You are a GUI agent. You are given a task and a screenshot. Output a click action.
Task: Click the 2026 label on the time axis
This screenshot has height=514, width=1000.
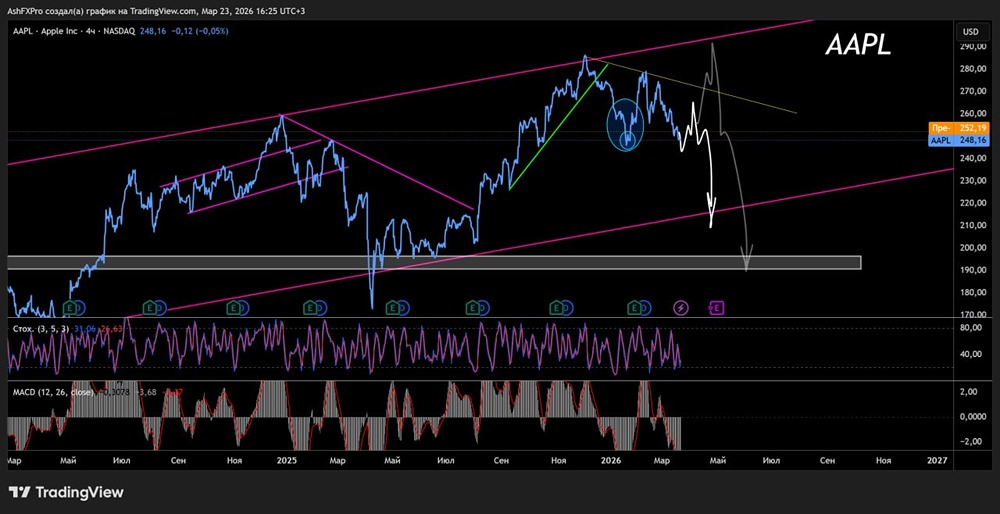point(611,460)
